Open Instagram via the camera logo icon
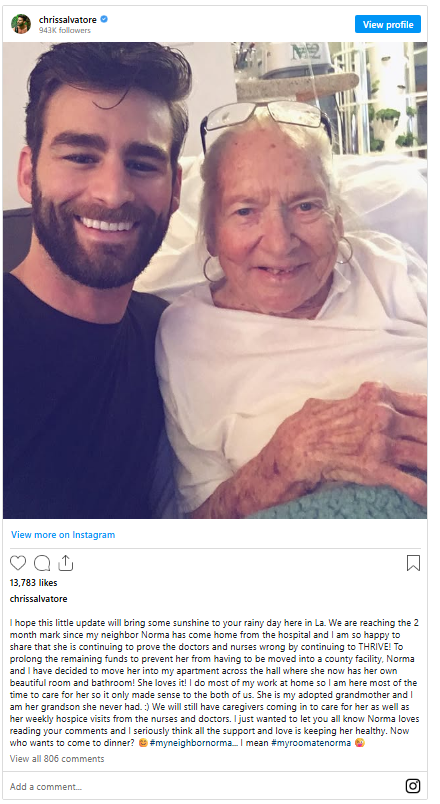 click(x=413, y=786)
